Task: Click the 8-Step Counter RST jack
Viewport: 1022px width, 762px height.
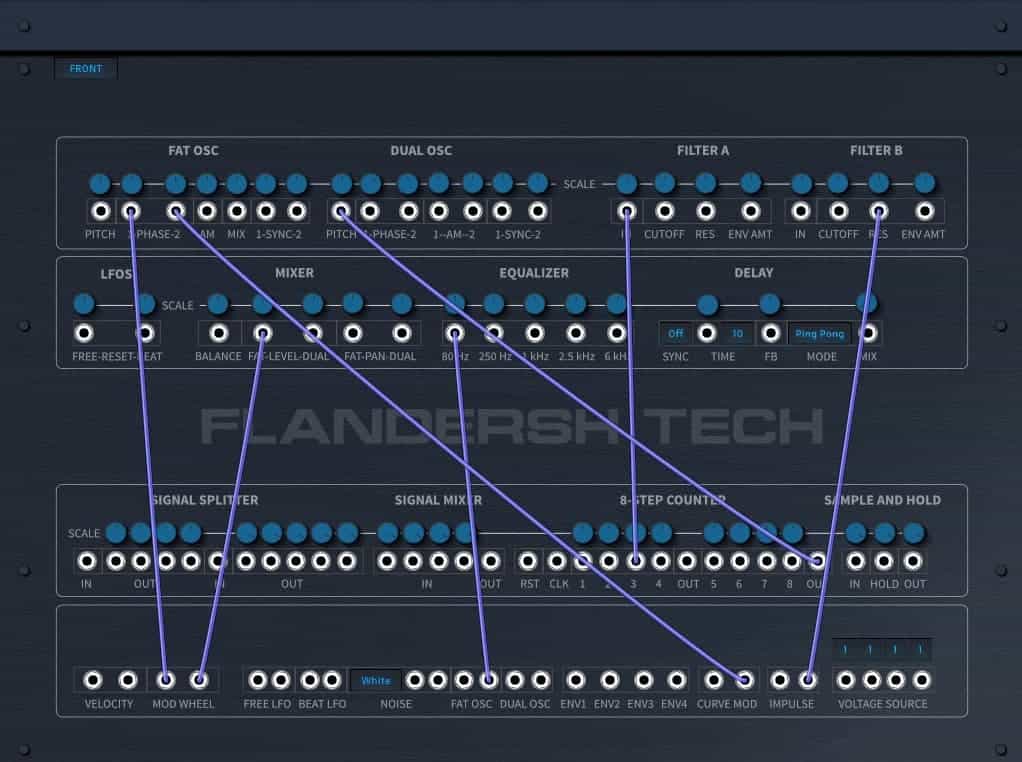Action: [x=528, y=561]
